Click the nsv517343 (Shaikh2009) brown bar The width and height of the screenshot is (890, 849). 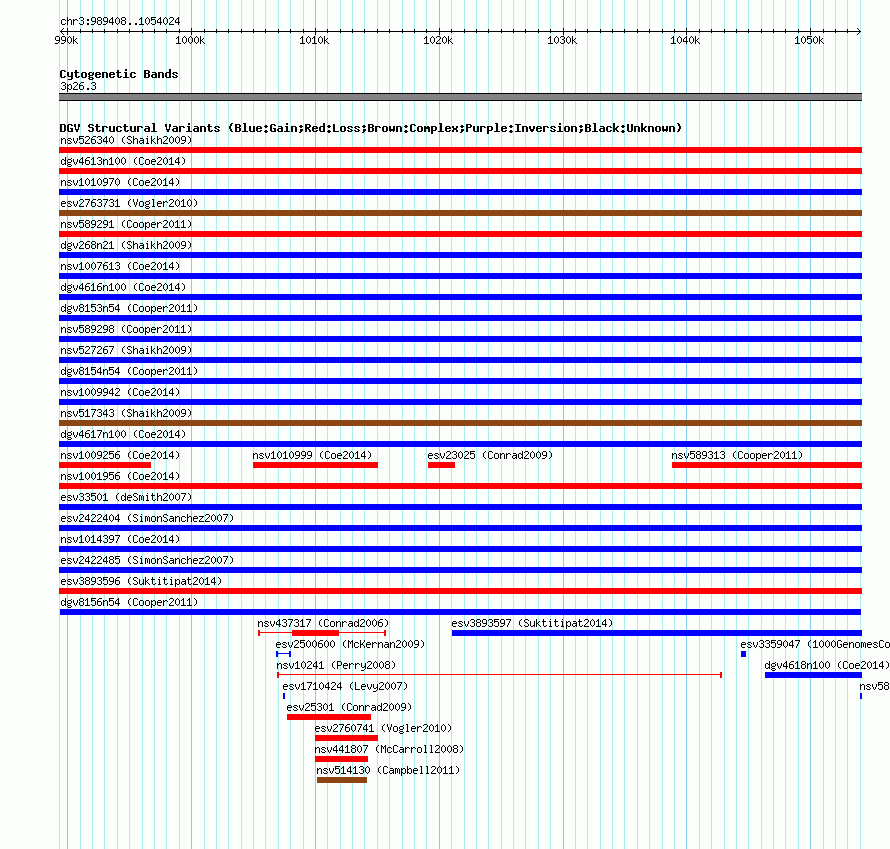tap(460, 423)
